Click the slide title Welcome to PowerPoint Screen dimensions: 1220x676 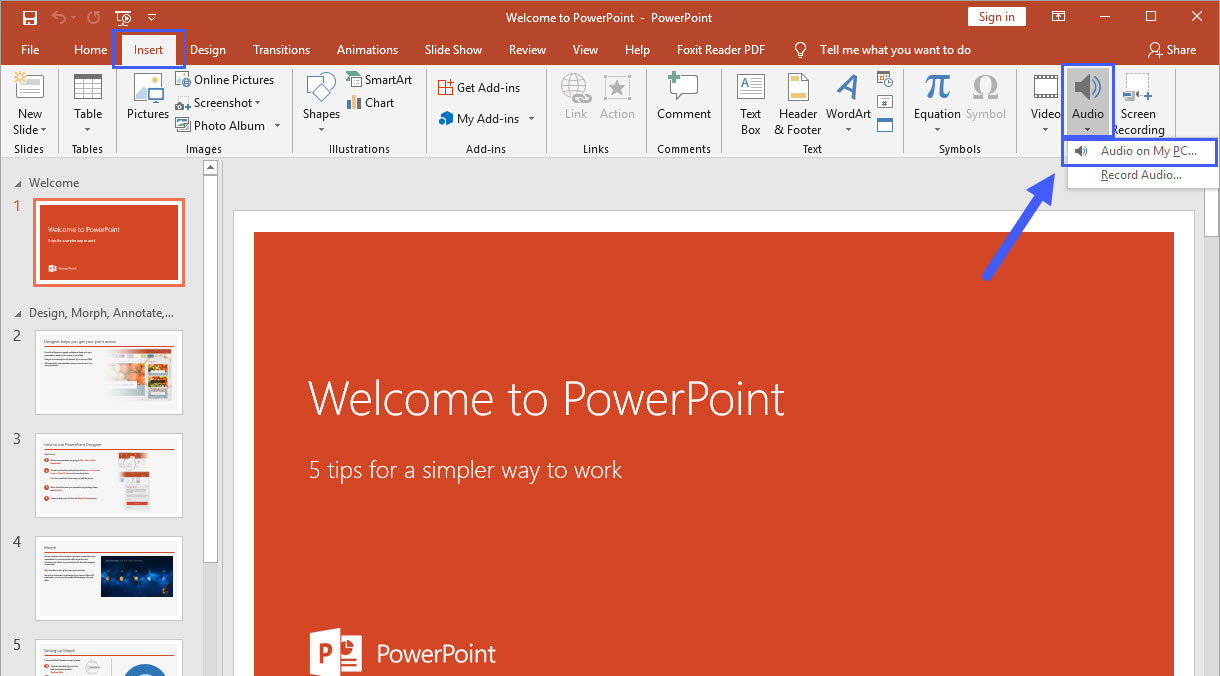[546, 398]
